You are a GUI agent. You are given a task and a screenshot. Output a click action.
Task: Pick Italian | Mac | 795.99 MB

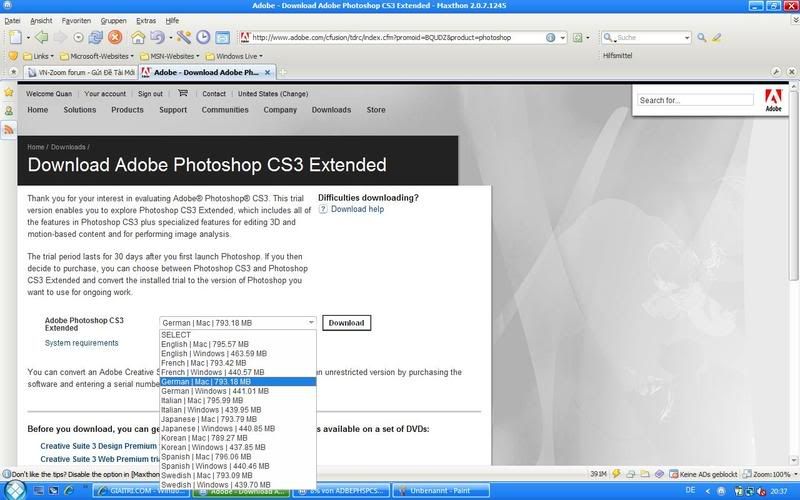[x=238, y=401]
